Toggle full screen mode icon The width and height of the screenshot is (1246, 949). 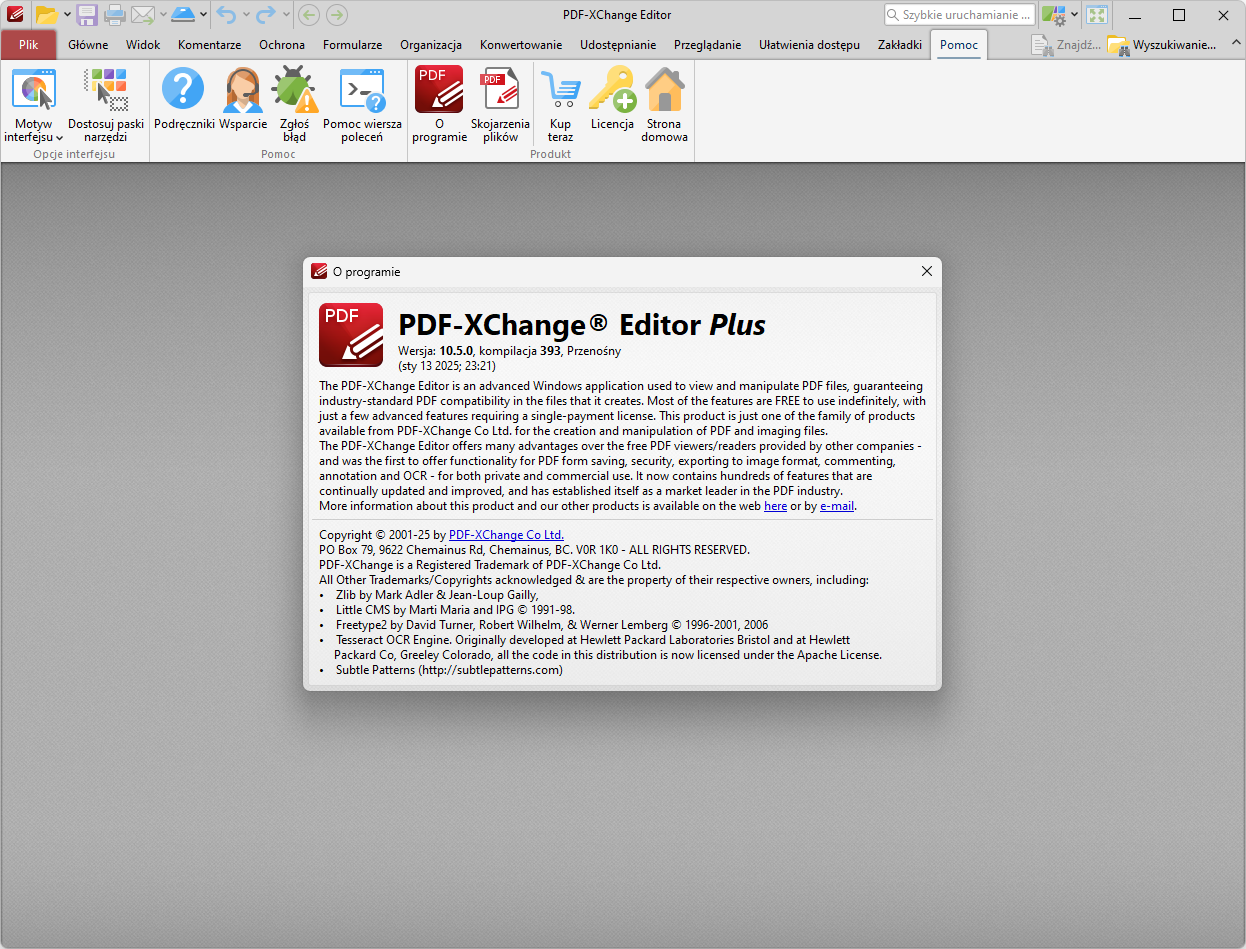coord(1097,15)
